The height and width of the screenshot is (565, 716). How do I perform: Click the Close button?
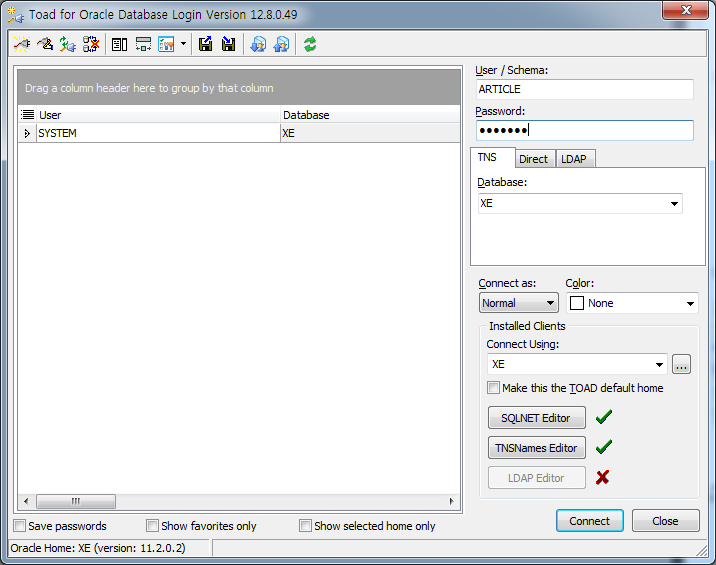coord(665,521)
